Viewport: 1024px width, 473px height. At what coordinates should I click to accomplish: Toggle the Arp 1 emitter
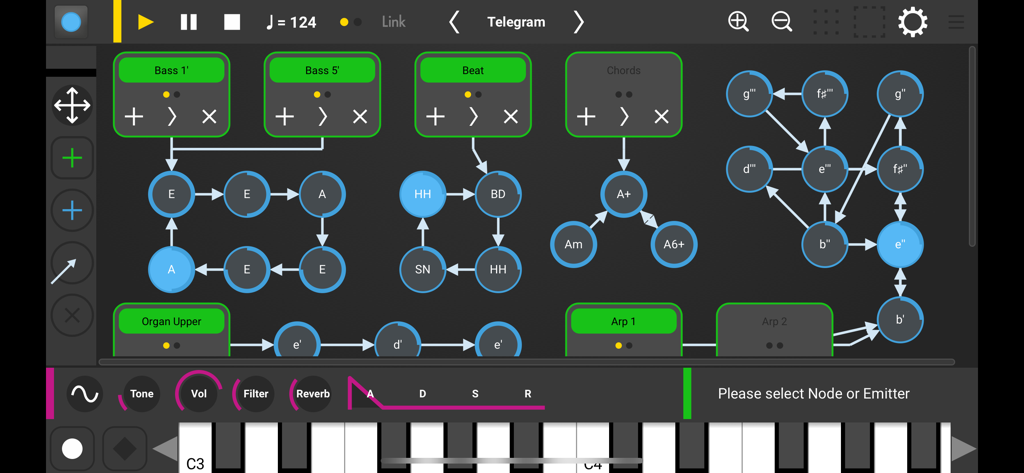point(624,321)
